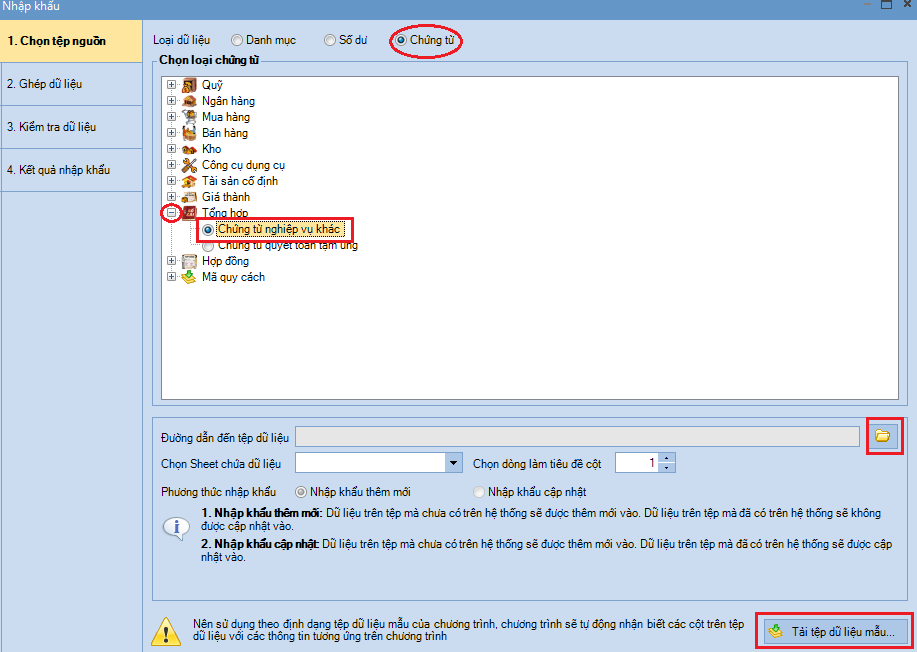
Task: Select the Quỹ tree label
Action: point(212,85)
